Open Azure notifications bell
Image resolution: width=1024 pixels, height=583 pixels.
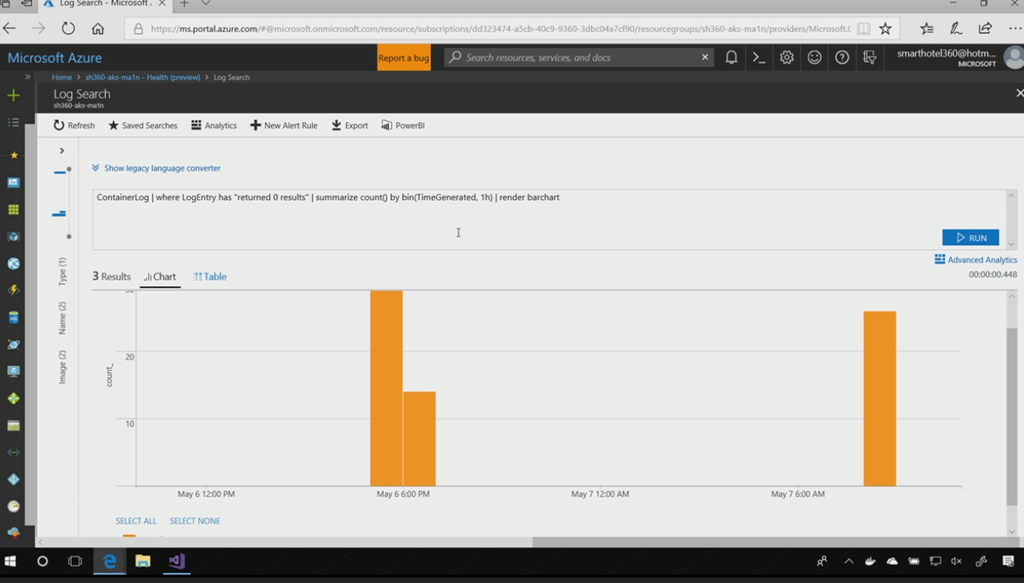point(731,58)
